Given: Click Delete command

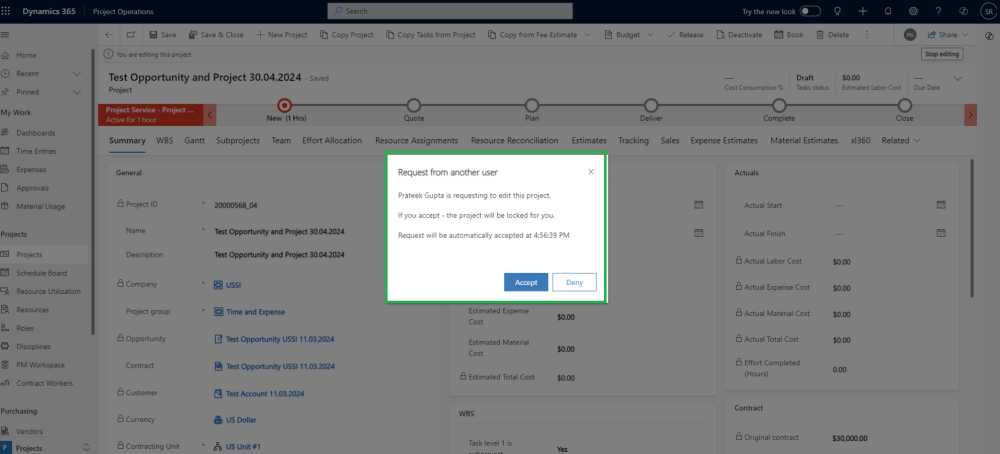Looking at the screenshot, I should point(832,34).
